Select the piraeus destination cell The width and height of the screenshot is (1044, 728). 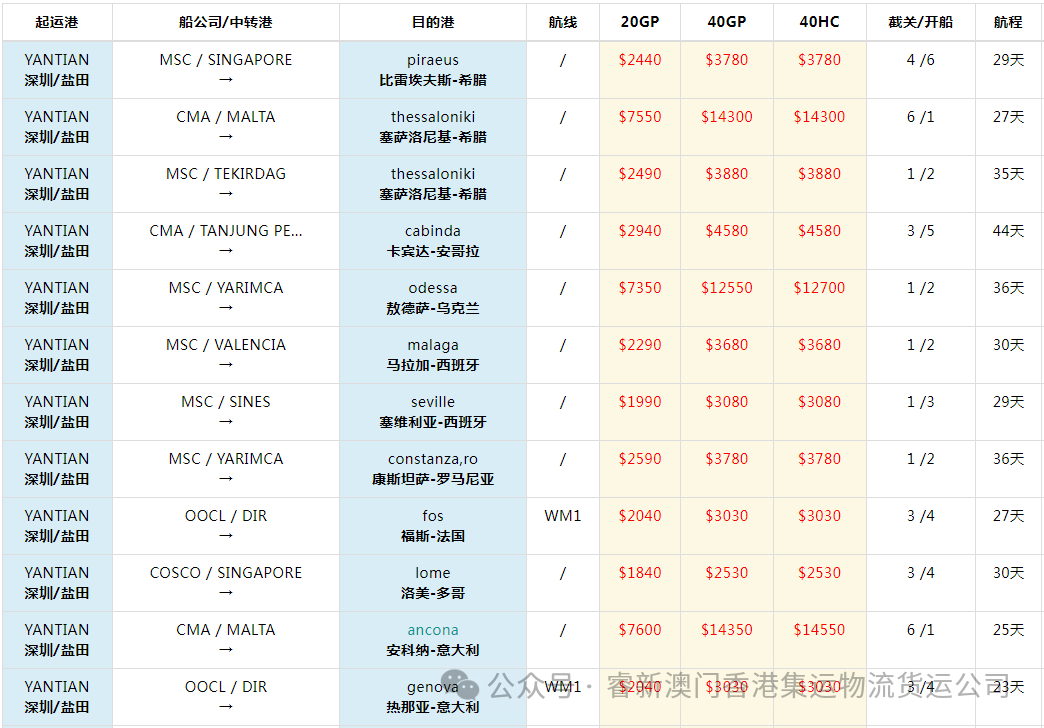pos(433,70)
